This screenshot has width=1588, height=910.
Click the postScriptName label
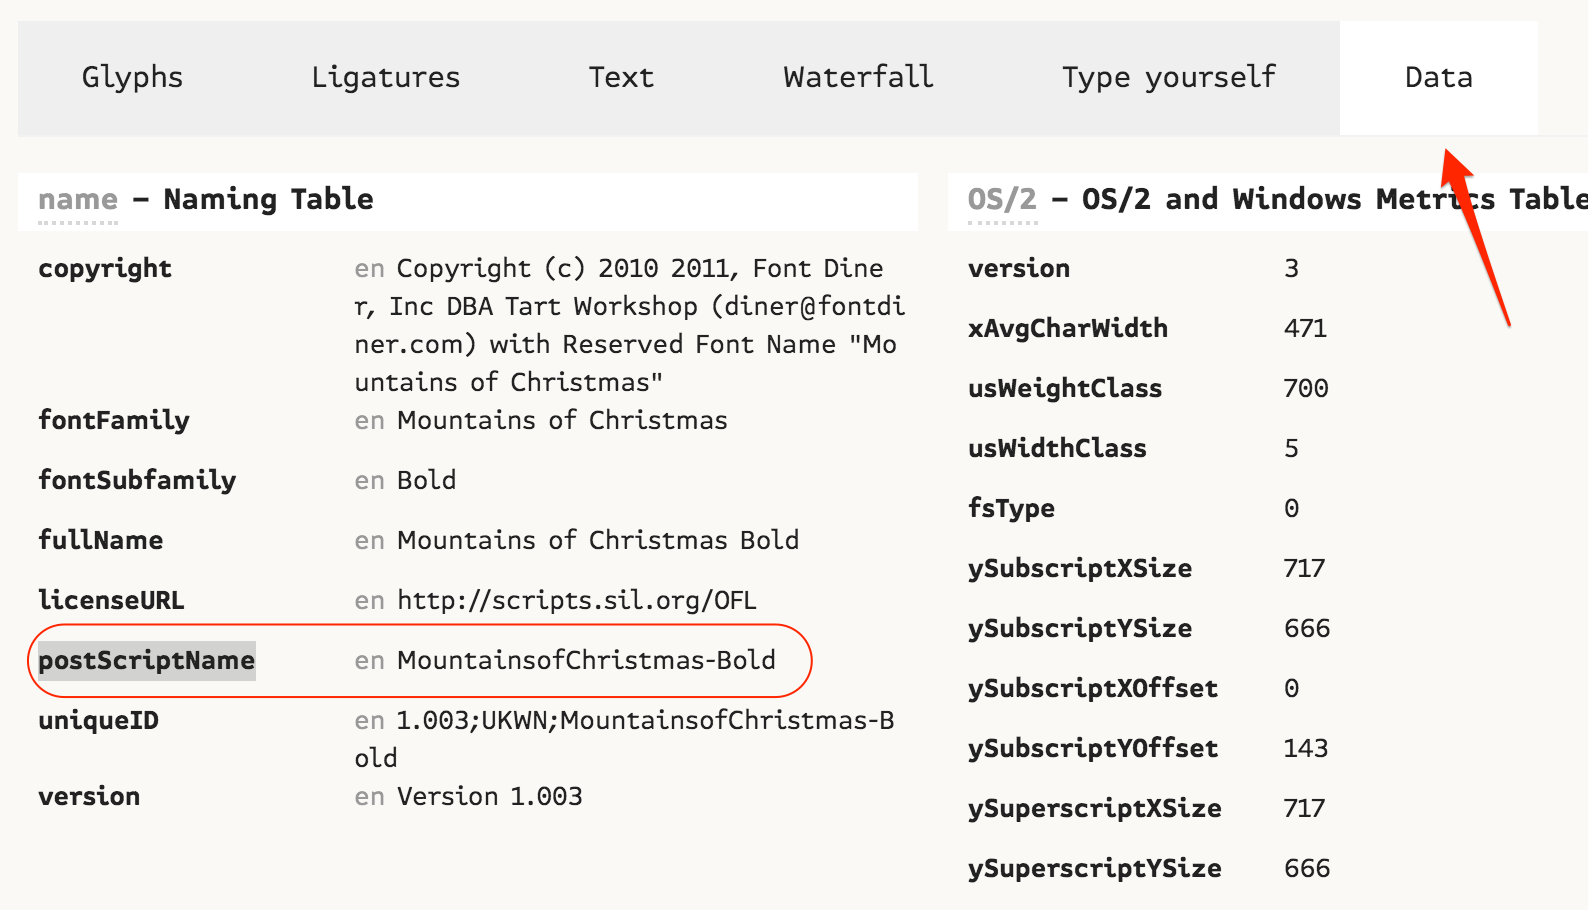[147, 661]
